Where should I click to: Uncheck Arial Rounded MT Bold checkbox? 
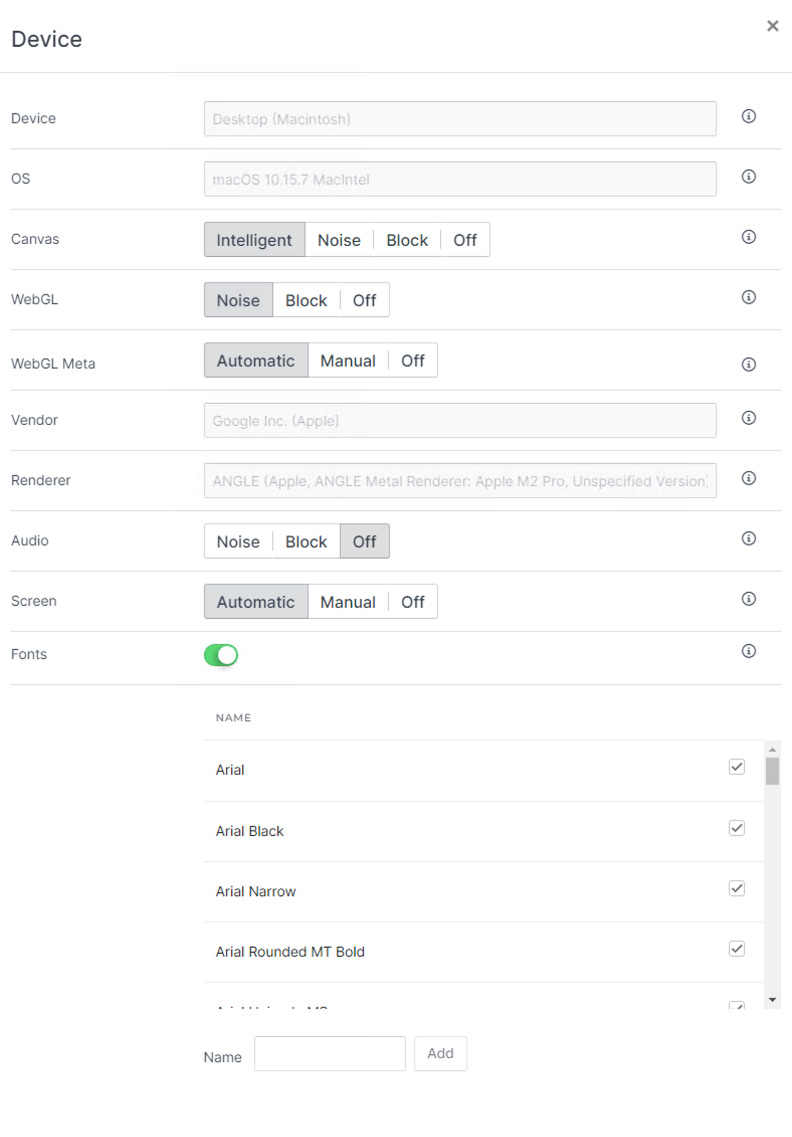tap(736, 948)
